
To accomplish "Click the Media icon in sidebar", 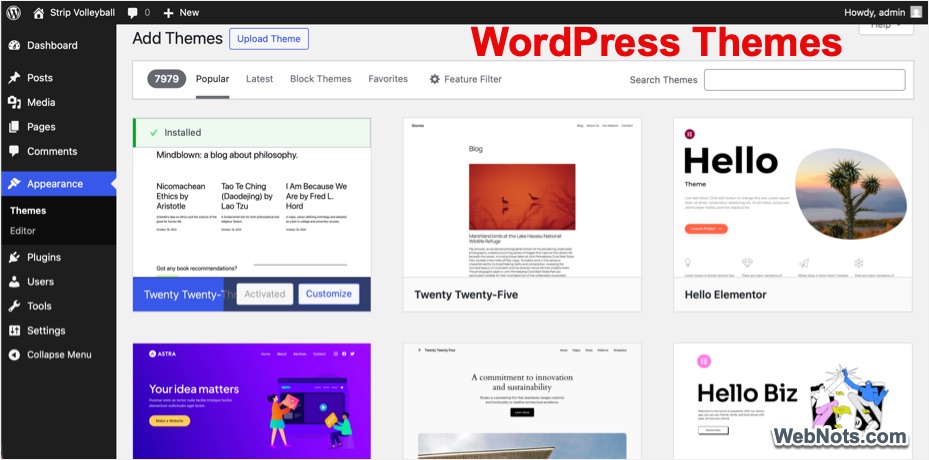I will 14,103.
